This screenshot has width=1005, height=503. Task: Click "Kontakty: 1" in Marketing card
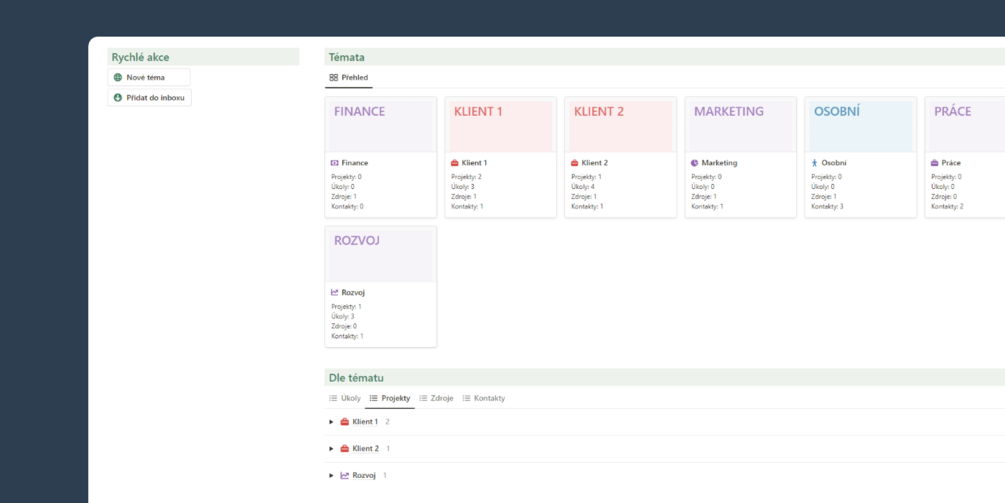(x=707, y=206)
